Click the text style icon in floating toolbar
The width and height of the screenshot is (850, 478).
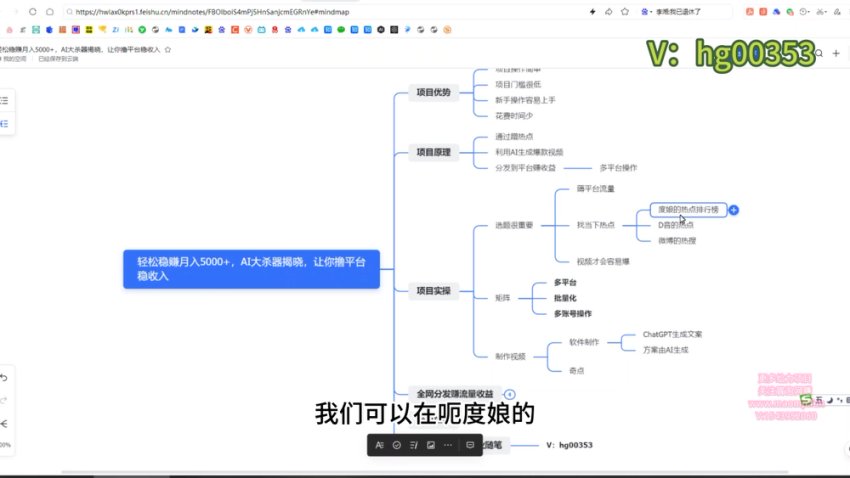[379, 444]
